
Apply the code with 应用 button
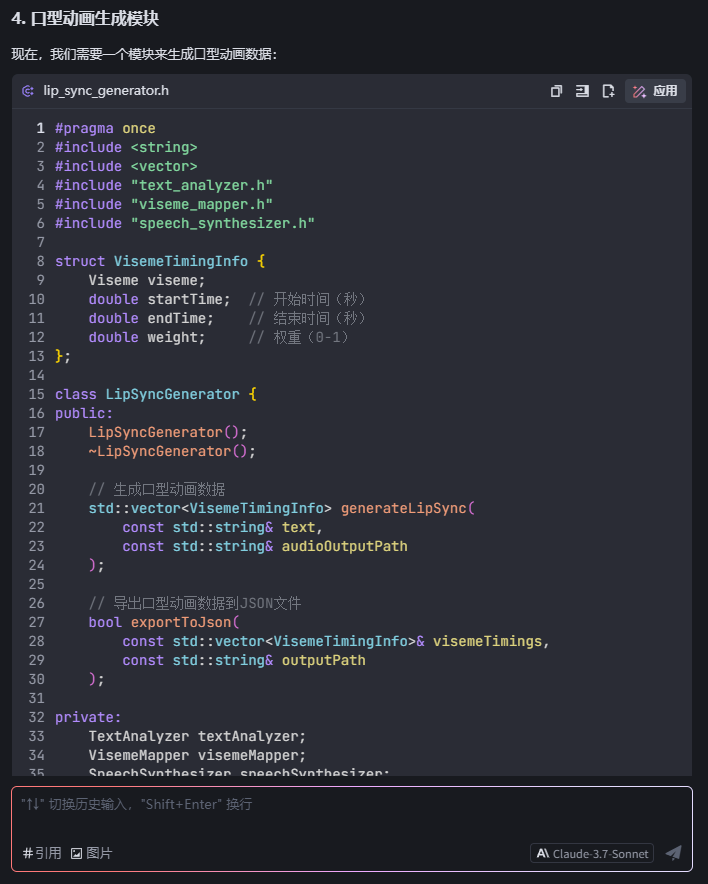[655, 91]
